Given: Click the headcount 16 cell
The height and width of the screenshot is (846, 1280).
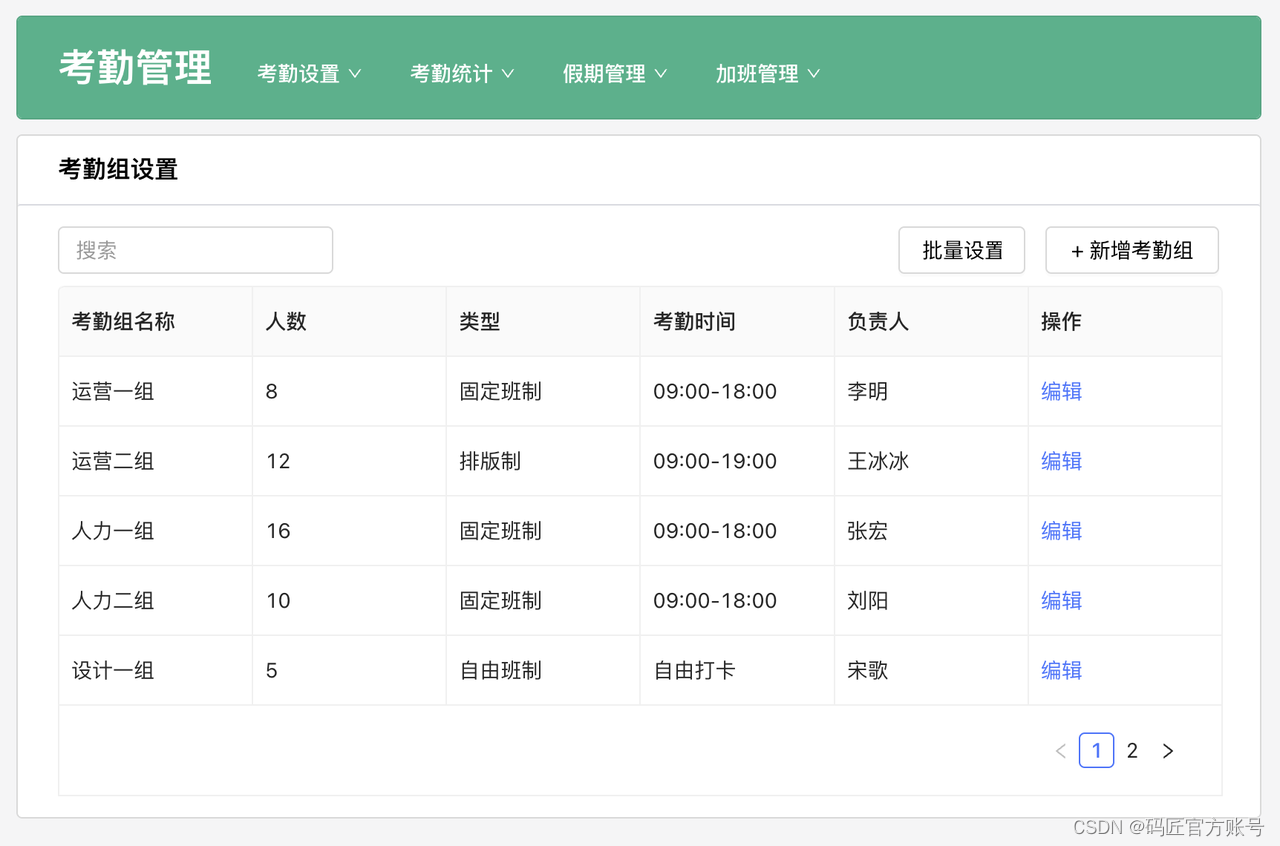Looking at the screenshot, I should click(349, 531).
